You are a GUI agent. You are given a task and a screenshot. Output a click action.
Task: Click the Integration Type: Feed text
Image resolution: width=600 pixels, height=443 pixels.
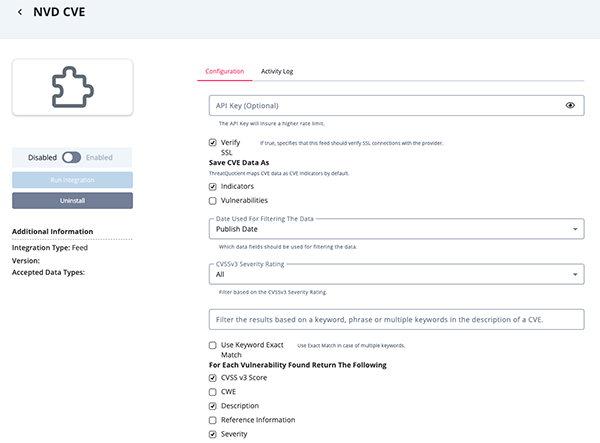(x=50, y=248)
